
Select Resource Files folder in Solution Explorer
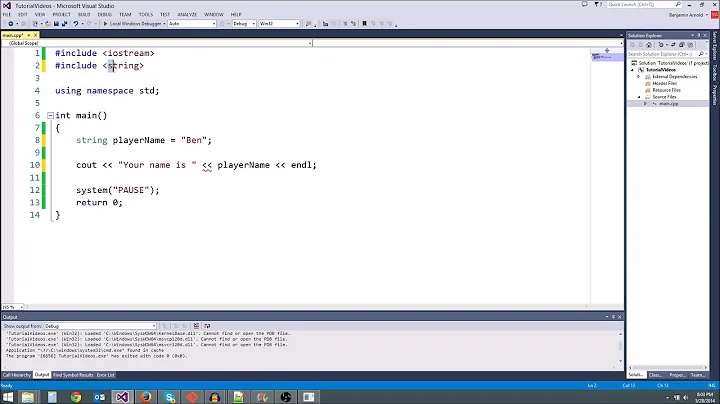(x=666, y=90)
